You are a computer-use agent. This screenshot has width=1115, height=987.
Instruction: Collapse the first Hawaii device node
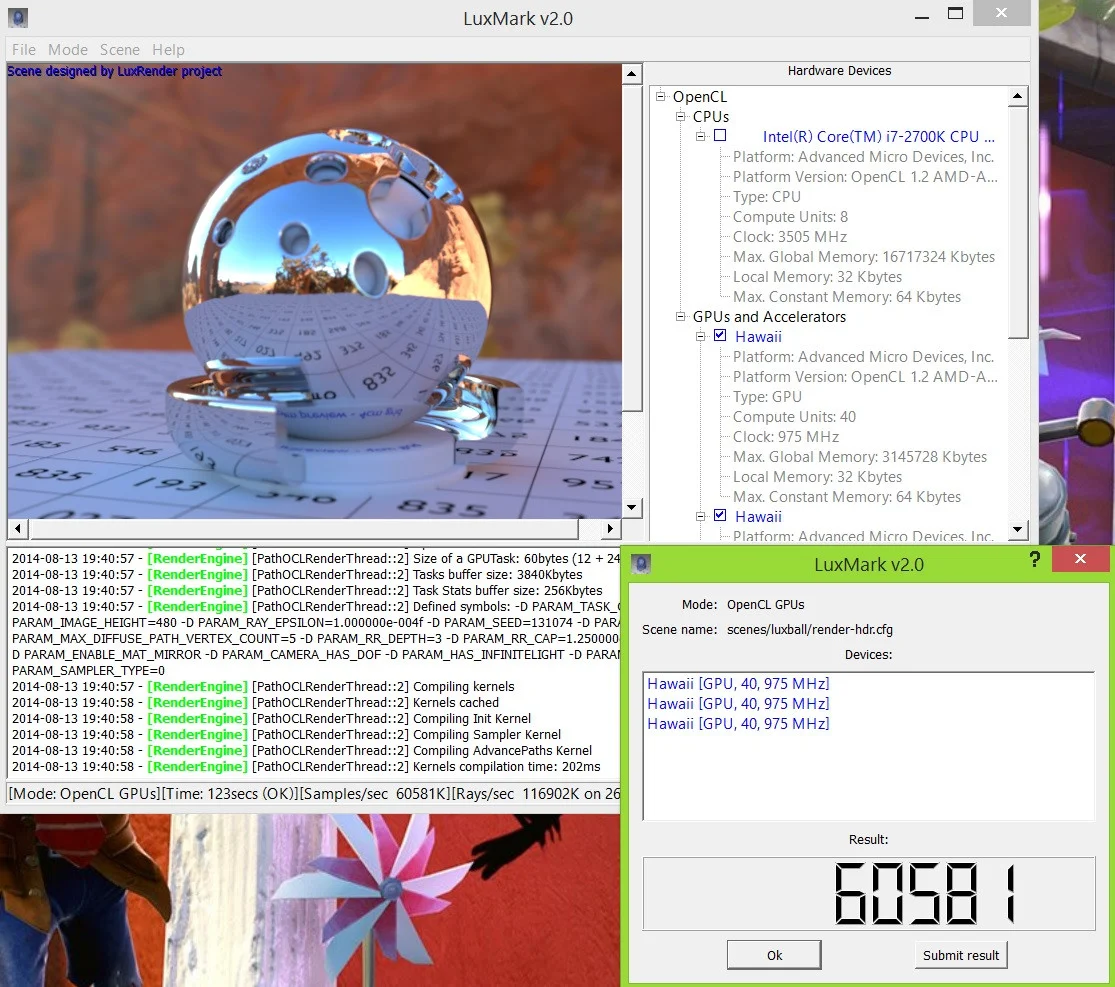click(700, 336)
